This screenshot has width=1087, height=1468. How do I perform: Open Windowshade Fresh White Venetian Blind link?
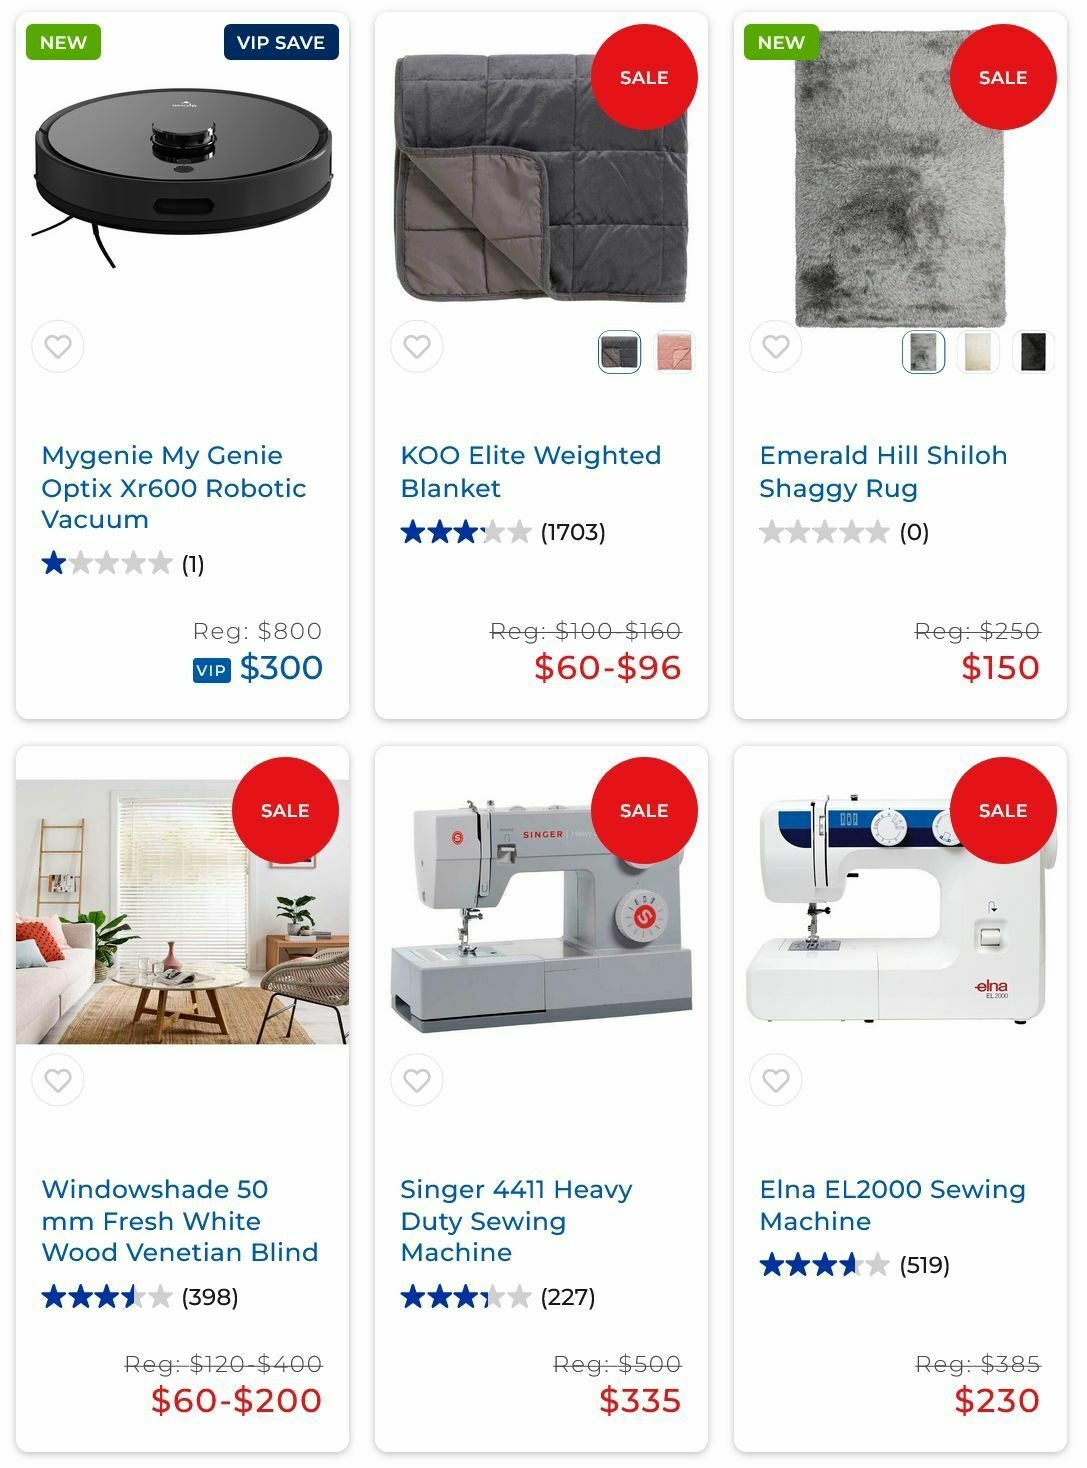pos(180,1220)
